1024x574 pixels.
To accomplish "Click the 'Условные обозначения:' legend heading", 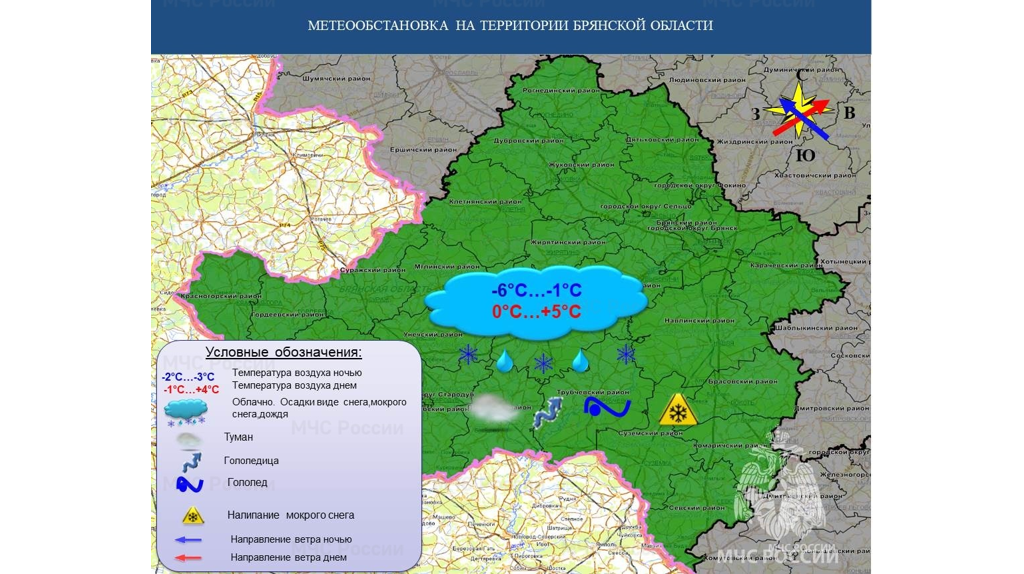I will click(x=283, y=353).
